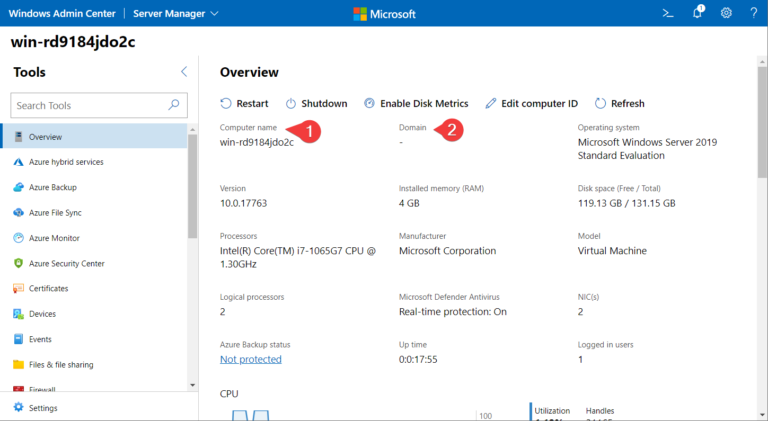Viewport: 768px width, 421px height.
Task: Open the settings gear in header
Action: [x=726, y=13]
